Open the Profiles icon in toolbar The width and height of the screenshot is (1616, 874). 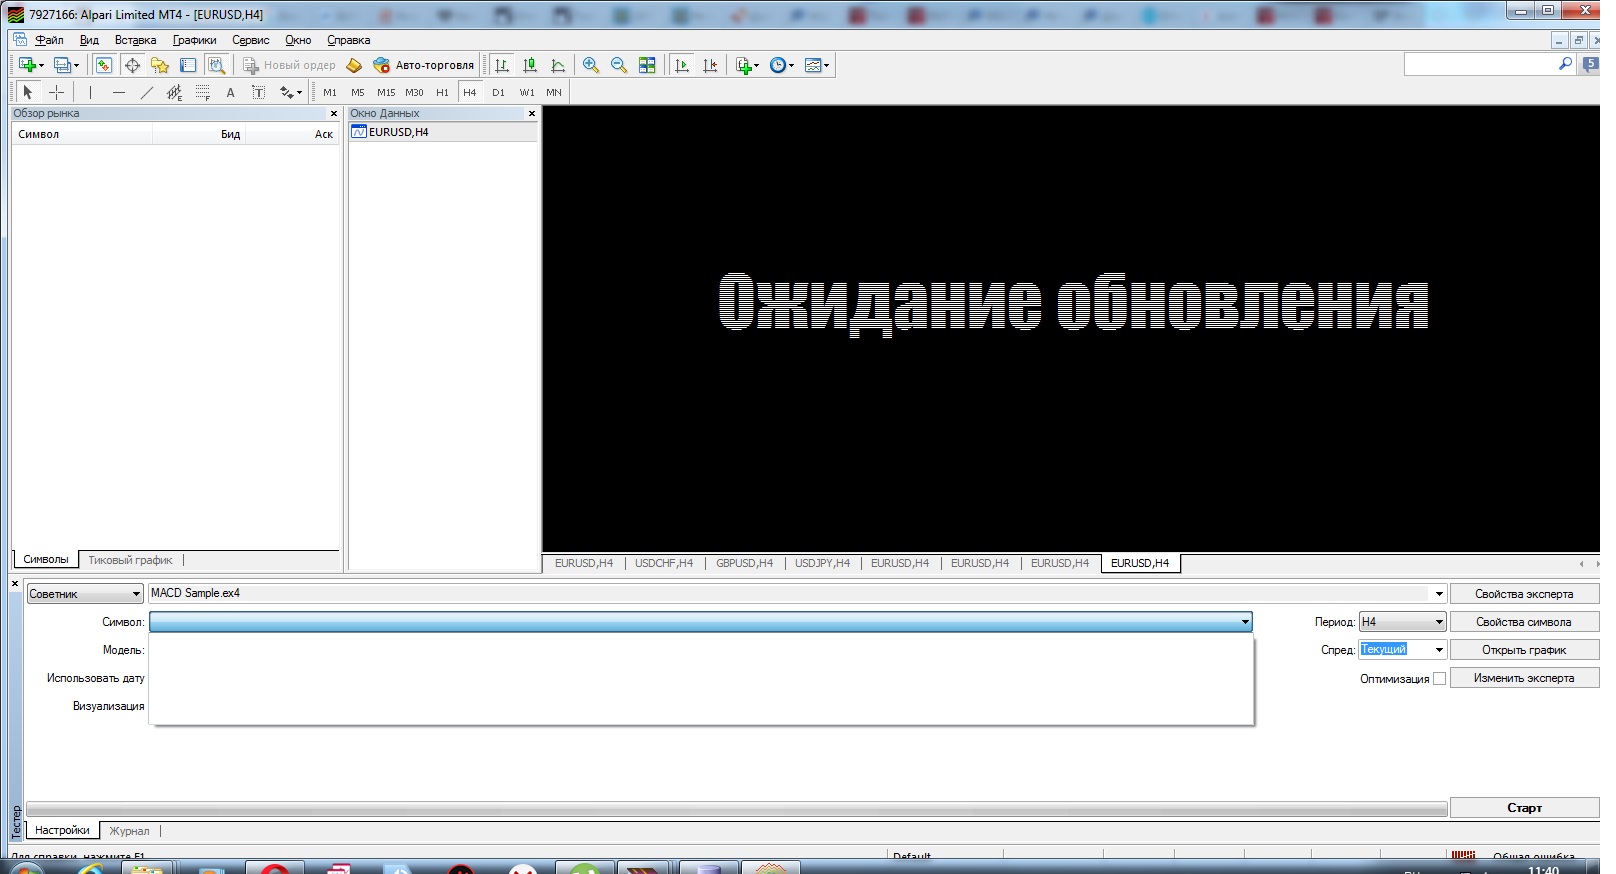point(64,65)
